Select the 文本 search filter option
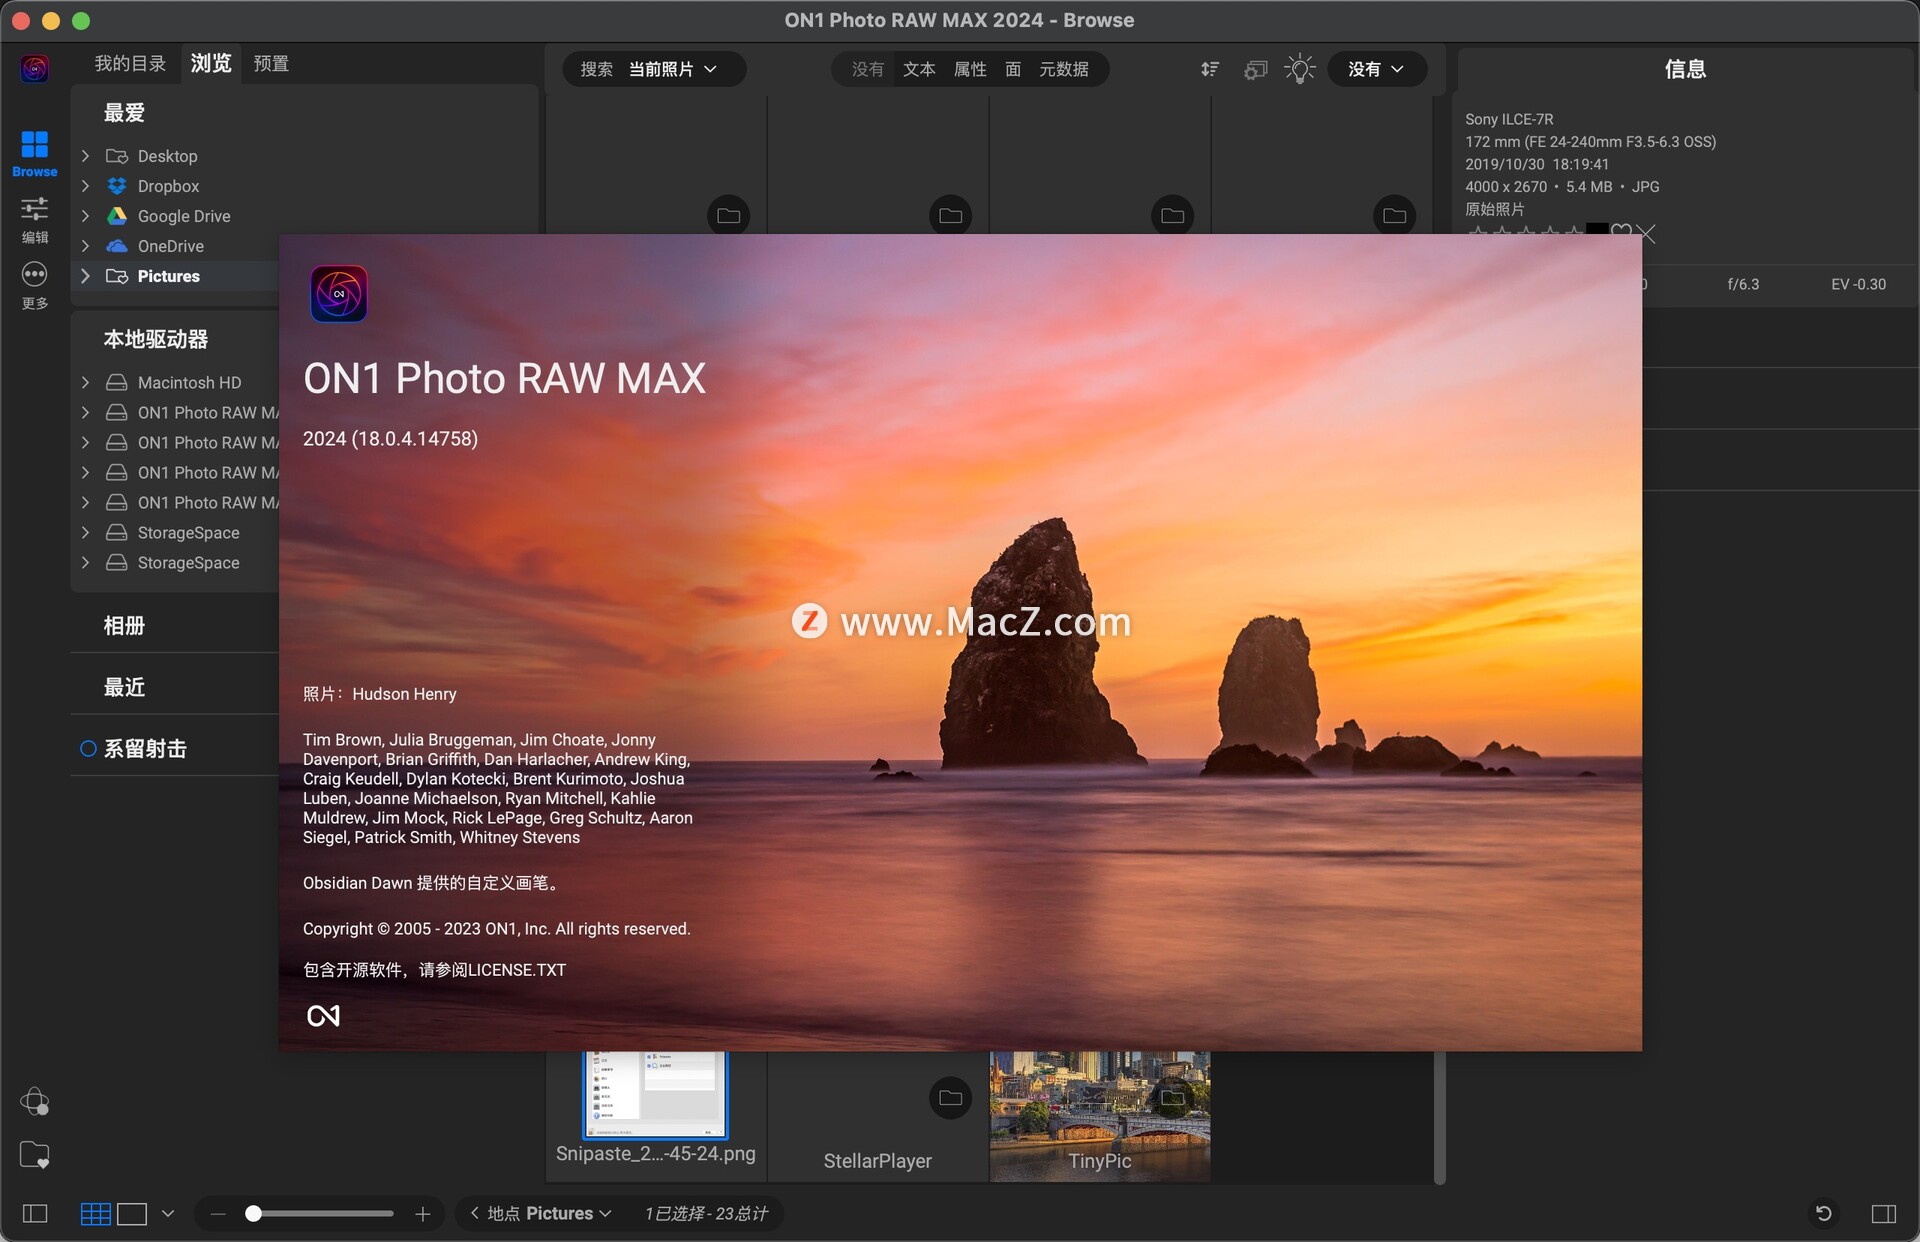 (919, 69)
